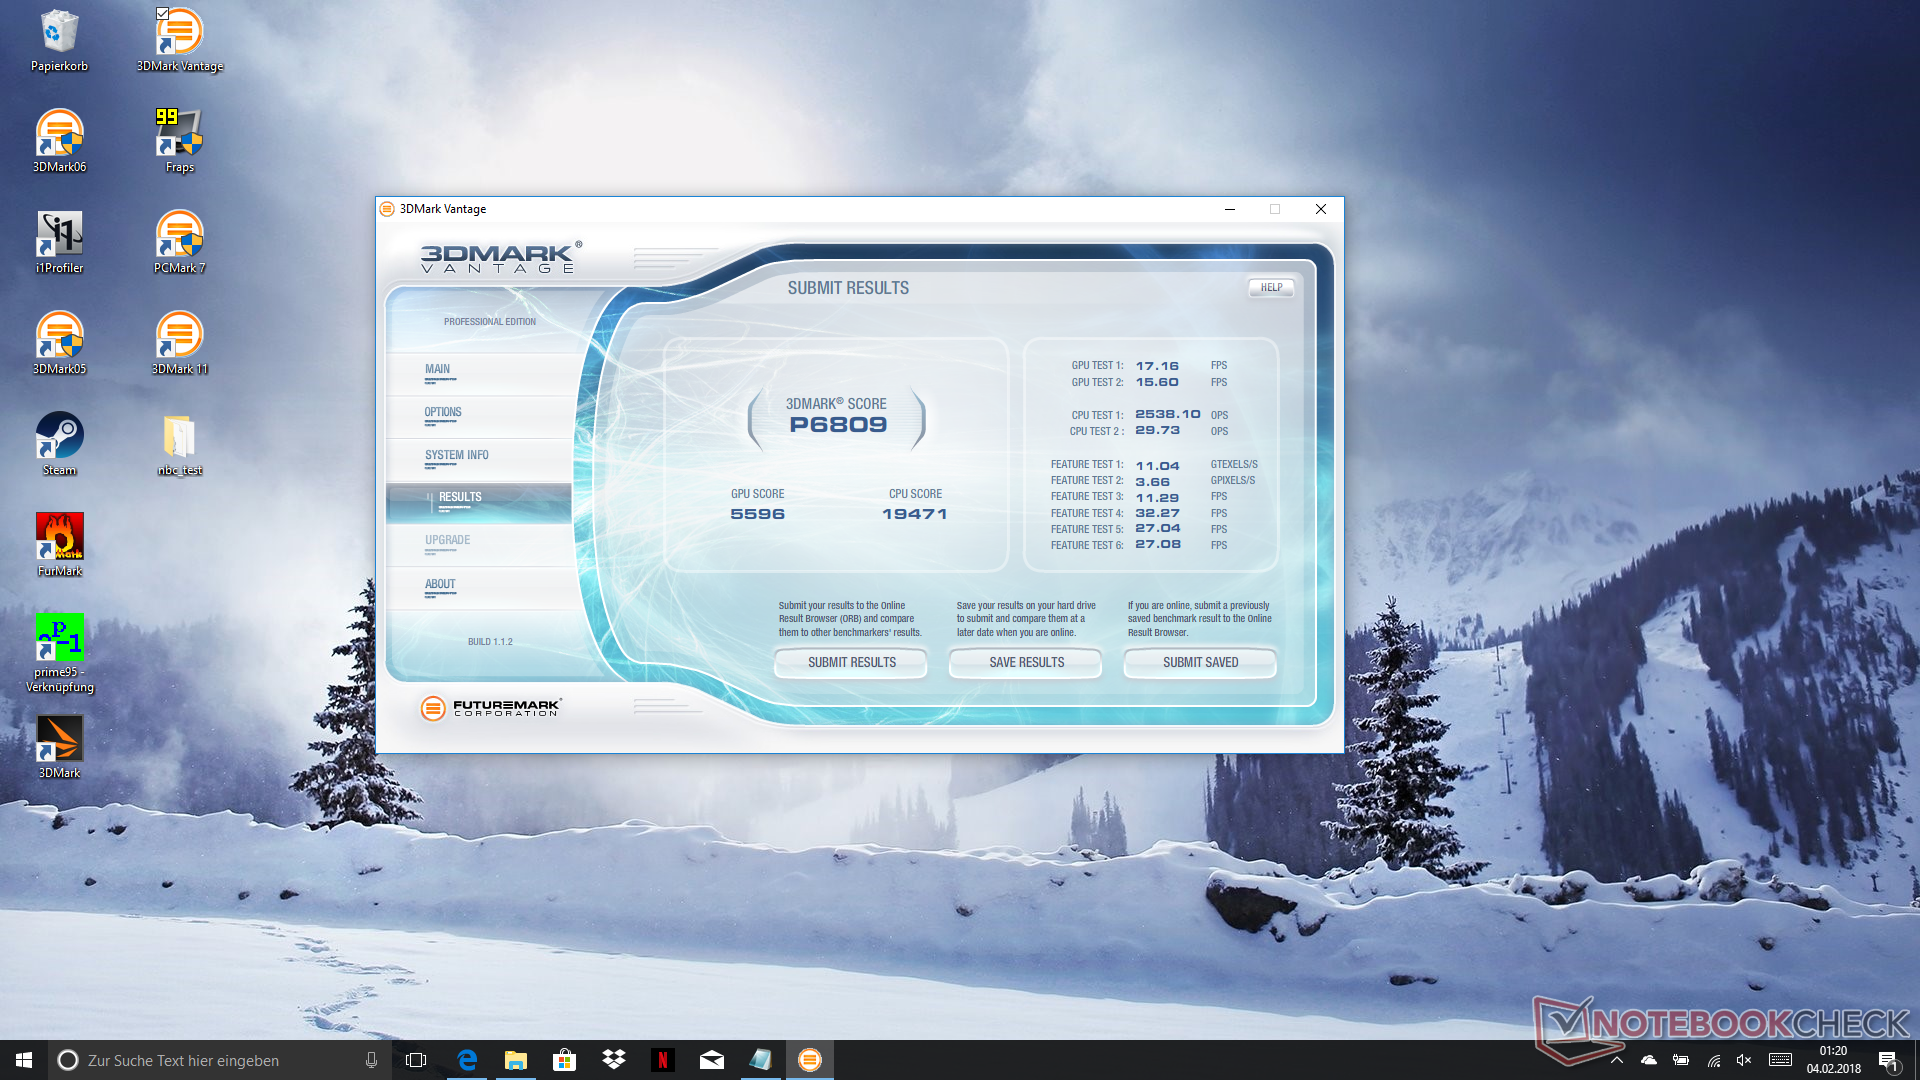Open the Action Center notification icon
Image resolution: width=1920 pixels, height=1080 pixels.
pos(1887,1060)
